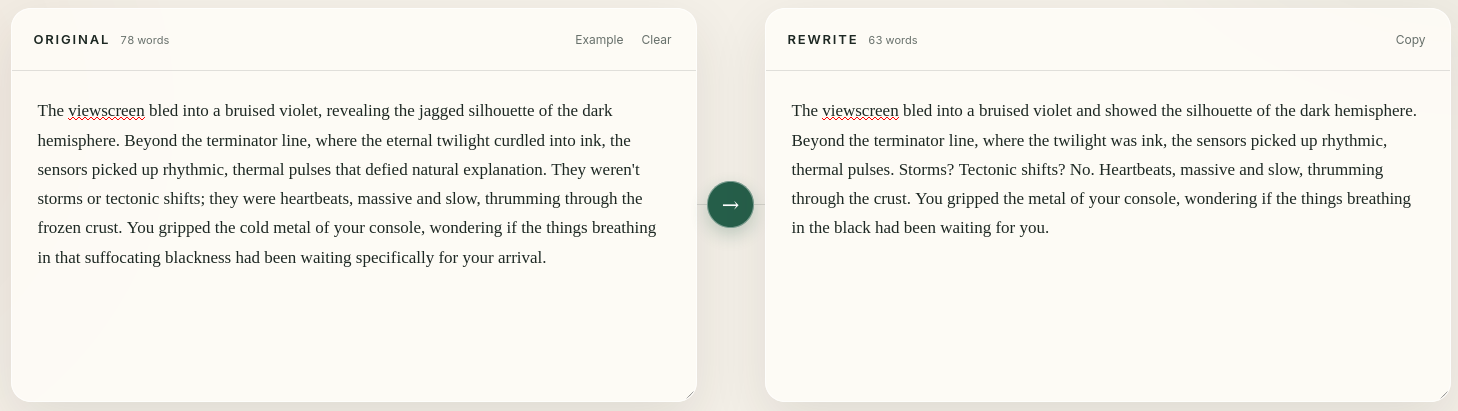1458x411 pixels.
Task: Click the Original panel resize handle
Action: 689,394
